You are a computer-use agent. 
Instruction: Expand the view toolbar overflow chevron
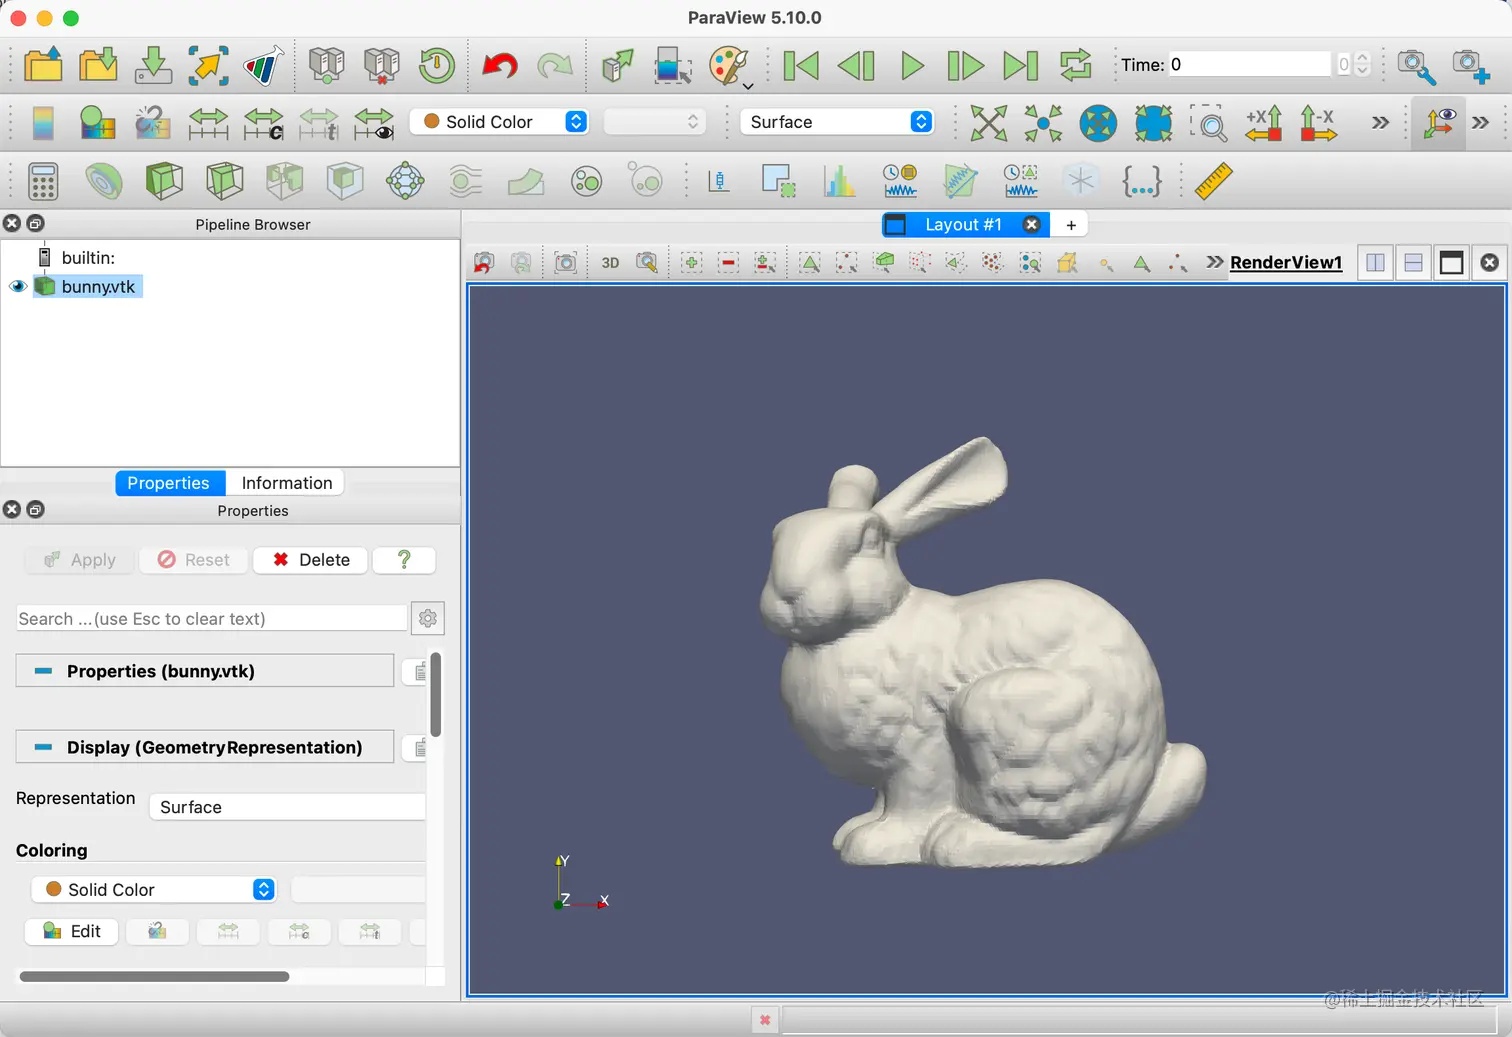click(x=1214, y=262)
